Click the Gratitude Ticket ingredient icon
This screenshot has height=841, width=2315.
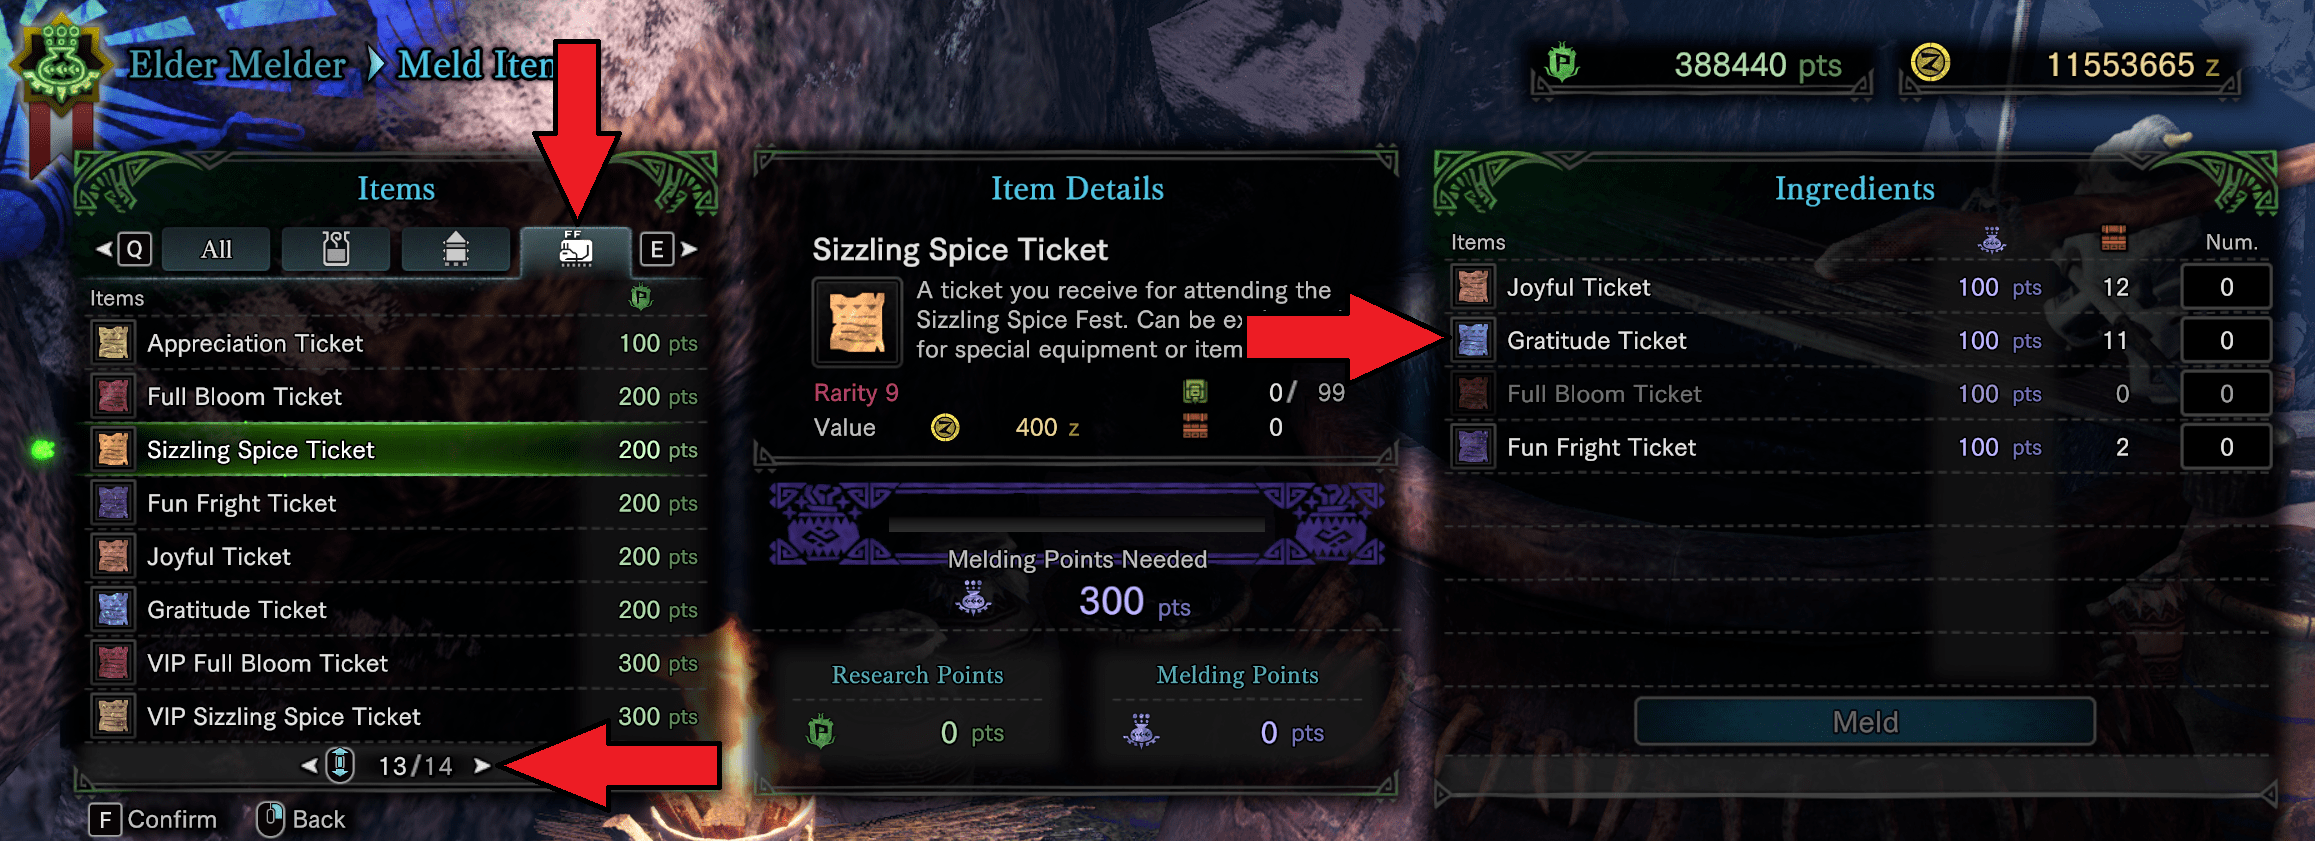(x=1473, y=341)
